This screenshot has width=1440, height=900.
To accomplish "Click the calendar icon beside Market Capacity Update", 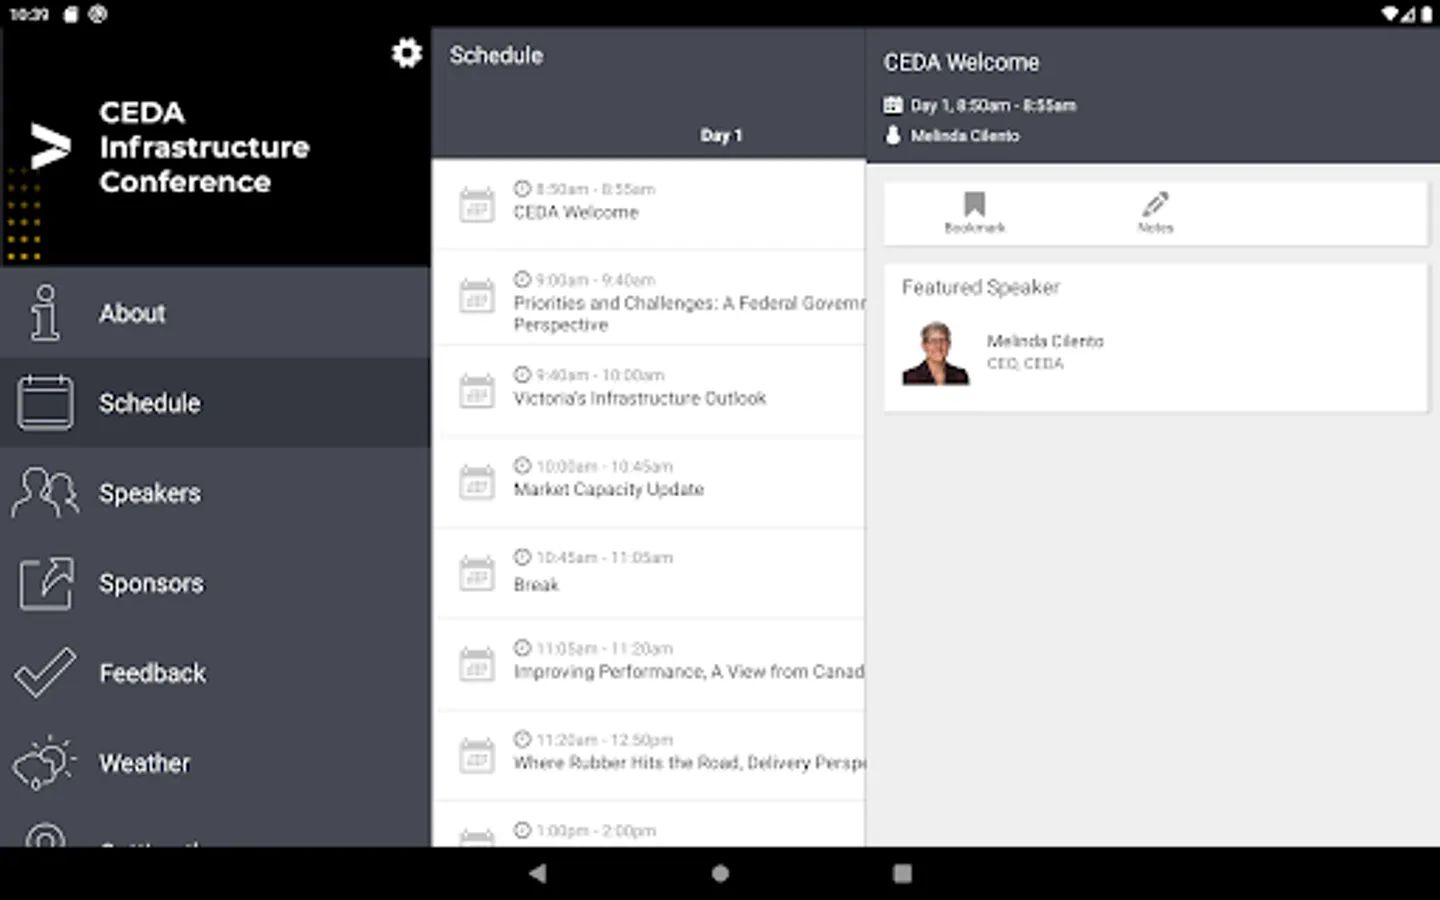I will pos(477,482).
